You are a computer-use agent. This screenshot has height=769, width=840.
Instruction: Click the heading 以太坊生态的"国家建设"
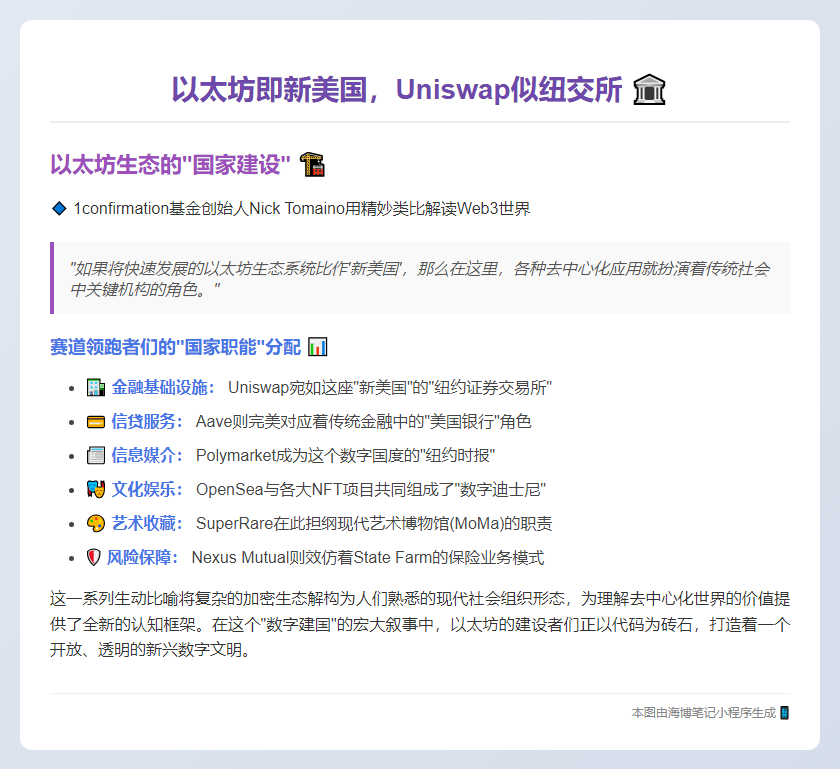coord(170,165)
